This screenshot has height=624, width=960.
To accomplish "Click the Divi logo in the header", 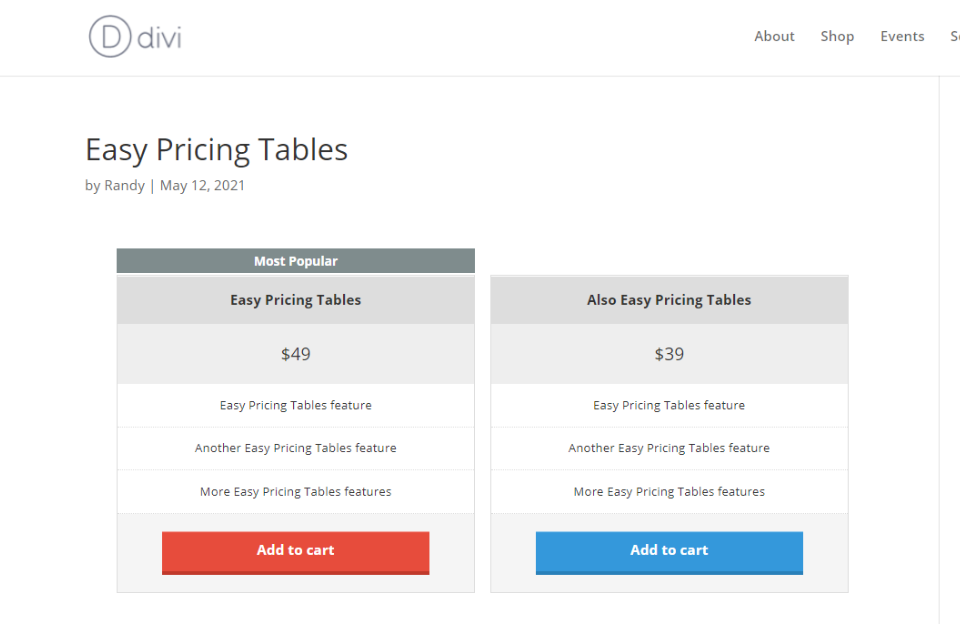I will 134,36.
